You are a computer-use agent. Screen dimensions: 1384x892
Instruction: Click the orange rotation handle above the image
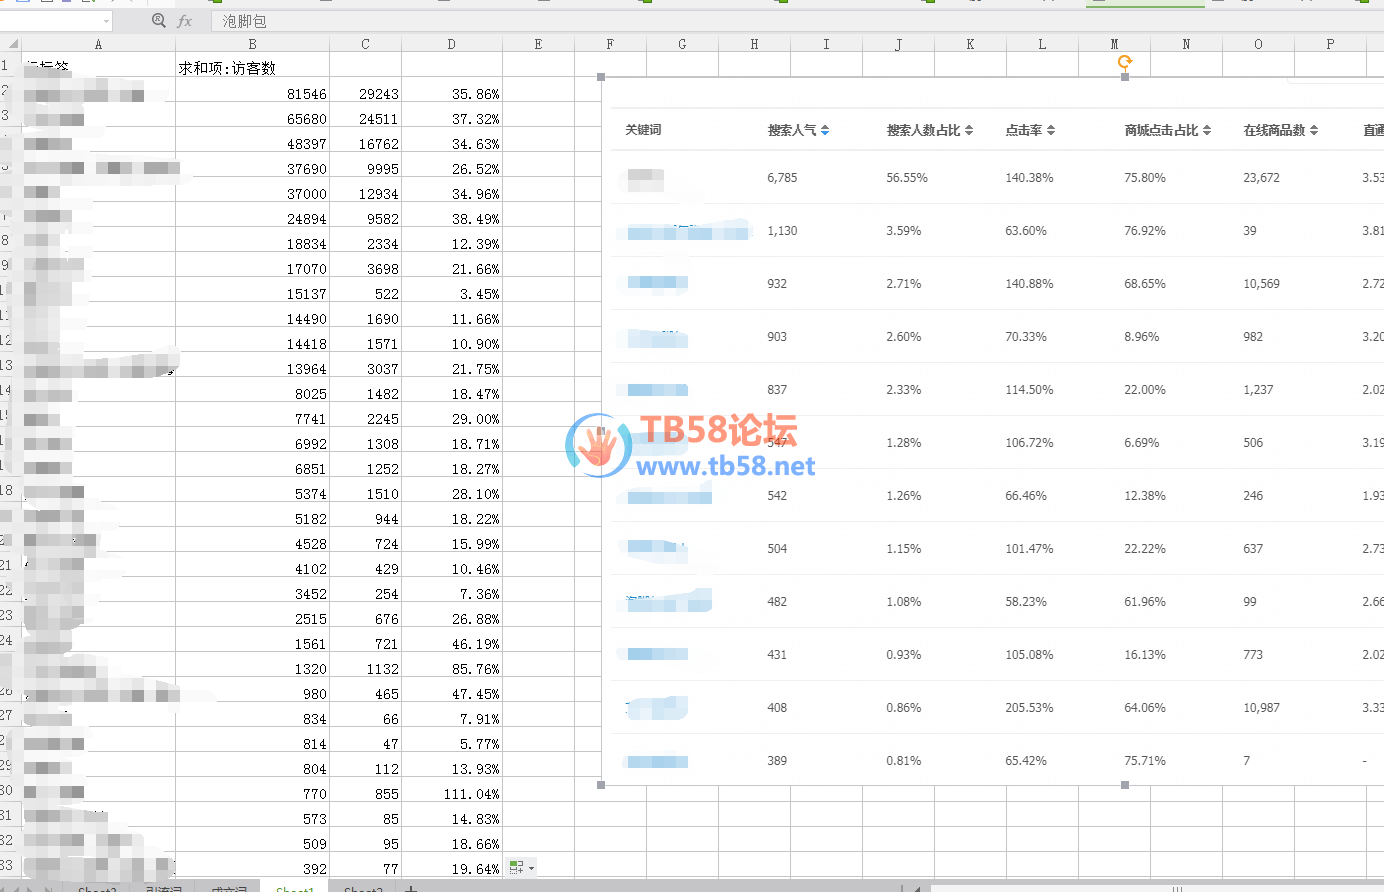pyautogui.click(x=1125, y=62)
